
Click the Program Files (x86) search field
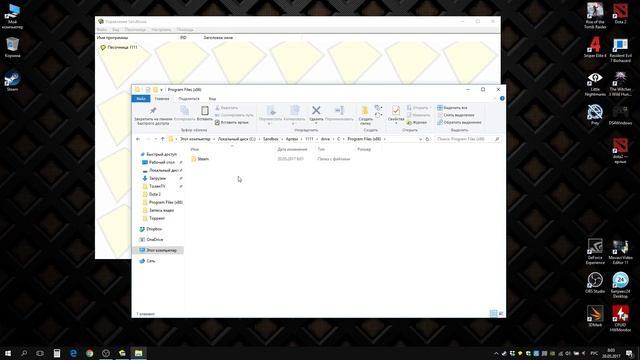click(467, 139)
